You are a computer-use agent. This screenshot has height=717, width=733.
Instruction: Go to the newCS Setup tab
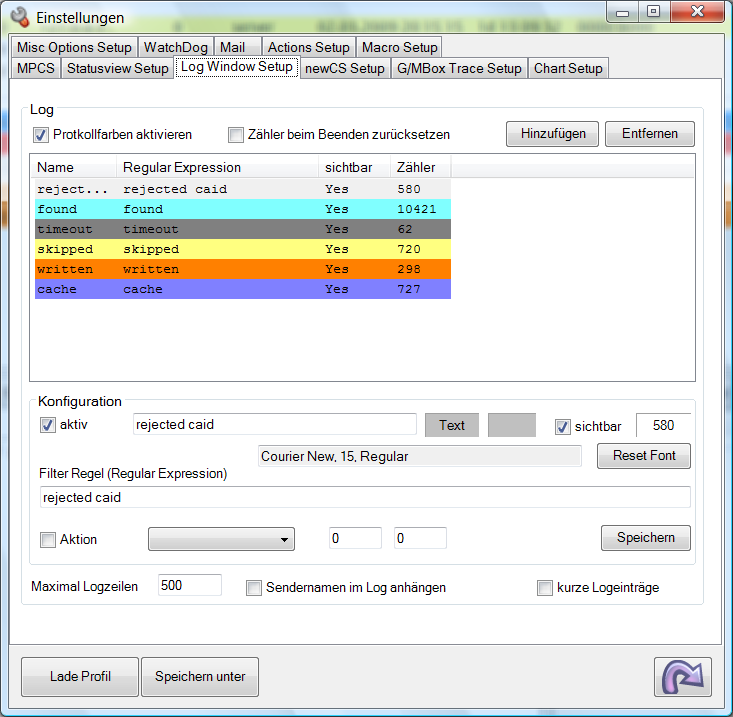344,68
